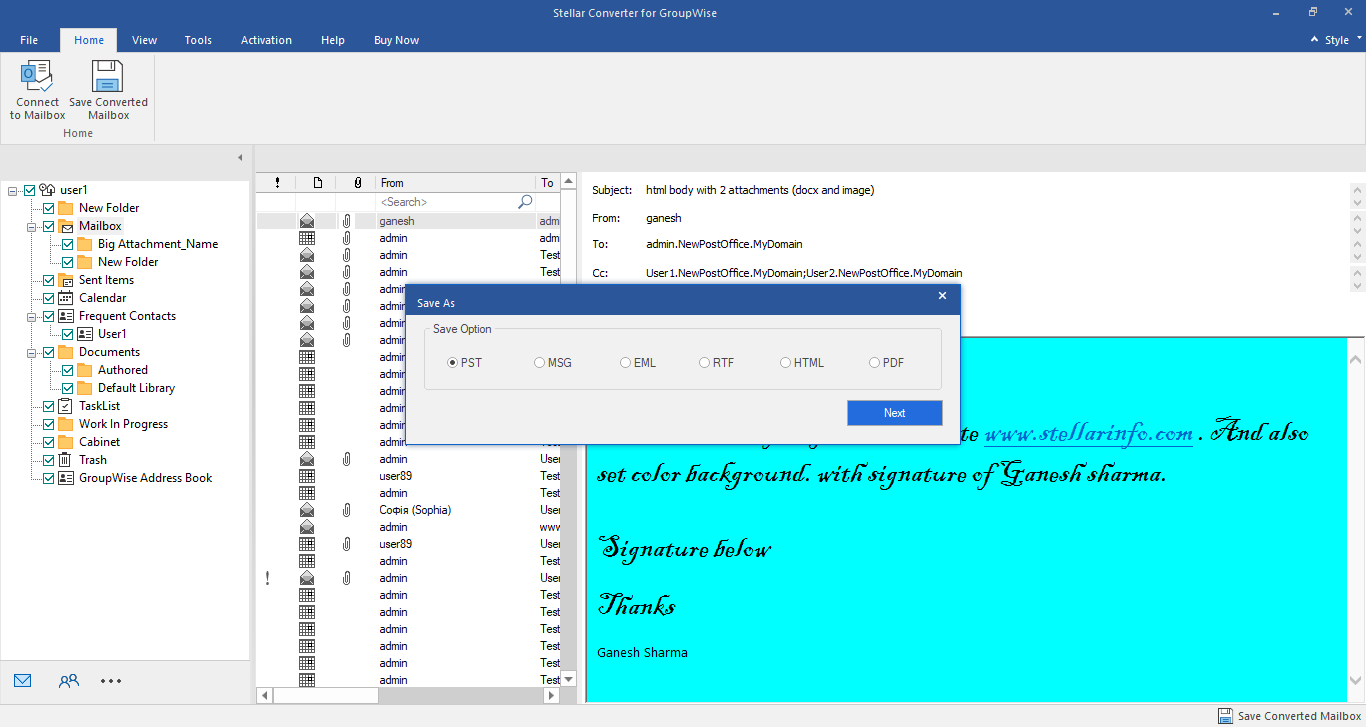The width and height of the screenshot is (1366, 727).
Task: Sort messages by the From column header
Action: click(456, 183)
